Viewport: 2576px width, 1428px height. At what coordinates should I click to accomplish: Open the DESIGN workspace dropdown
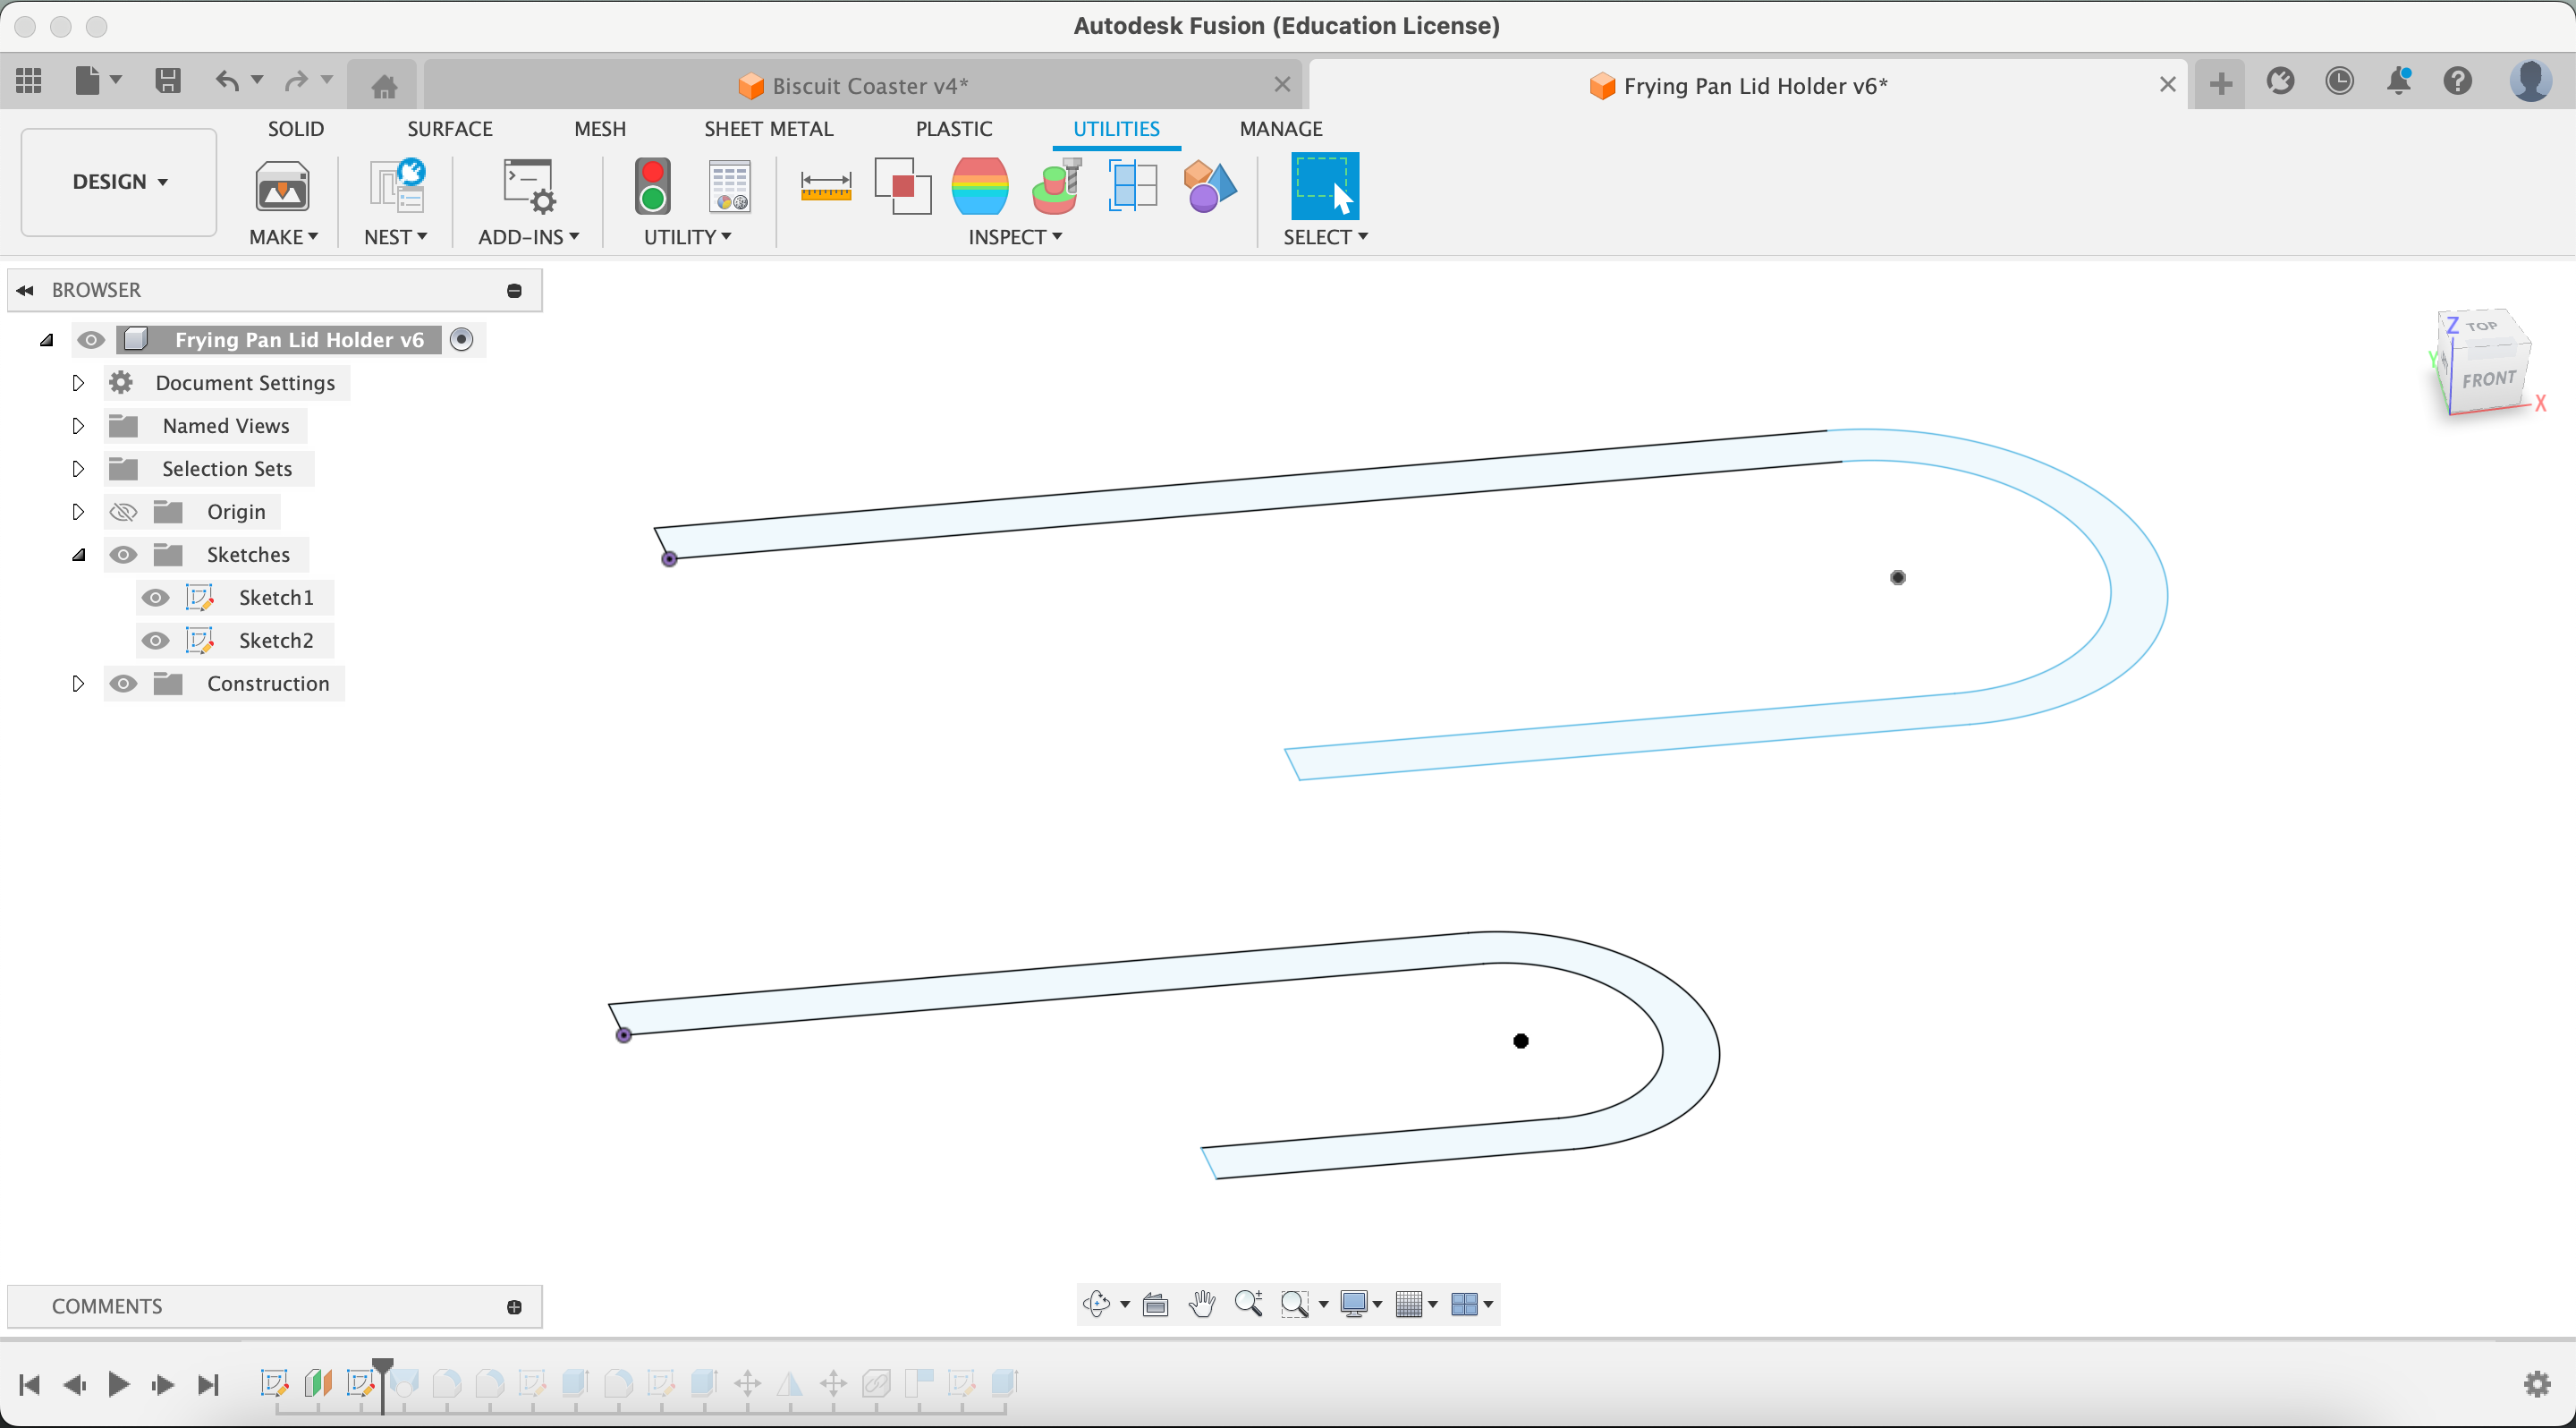119,182
